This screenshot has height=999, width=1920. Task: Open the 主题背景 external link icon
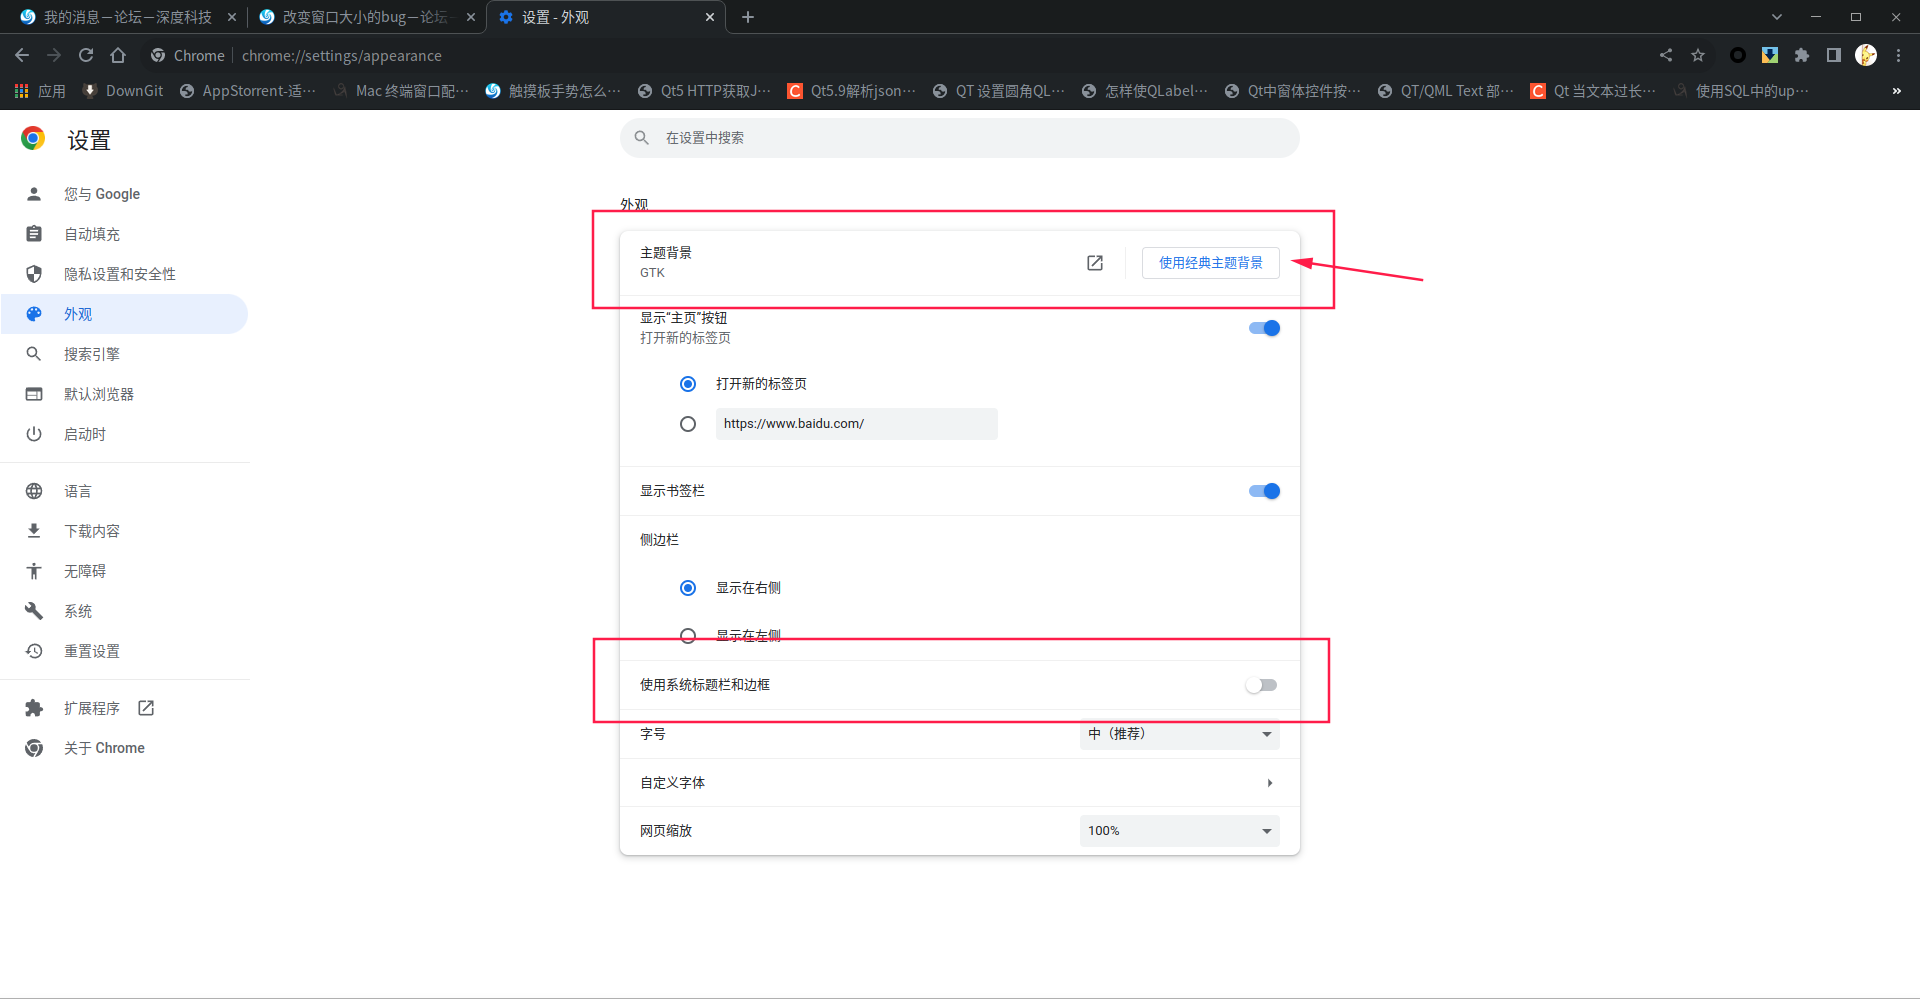click(x=1094, y=263)
